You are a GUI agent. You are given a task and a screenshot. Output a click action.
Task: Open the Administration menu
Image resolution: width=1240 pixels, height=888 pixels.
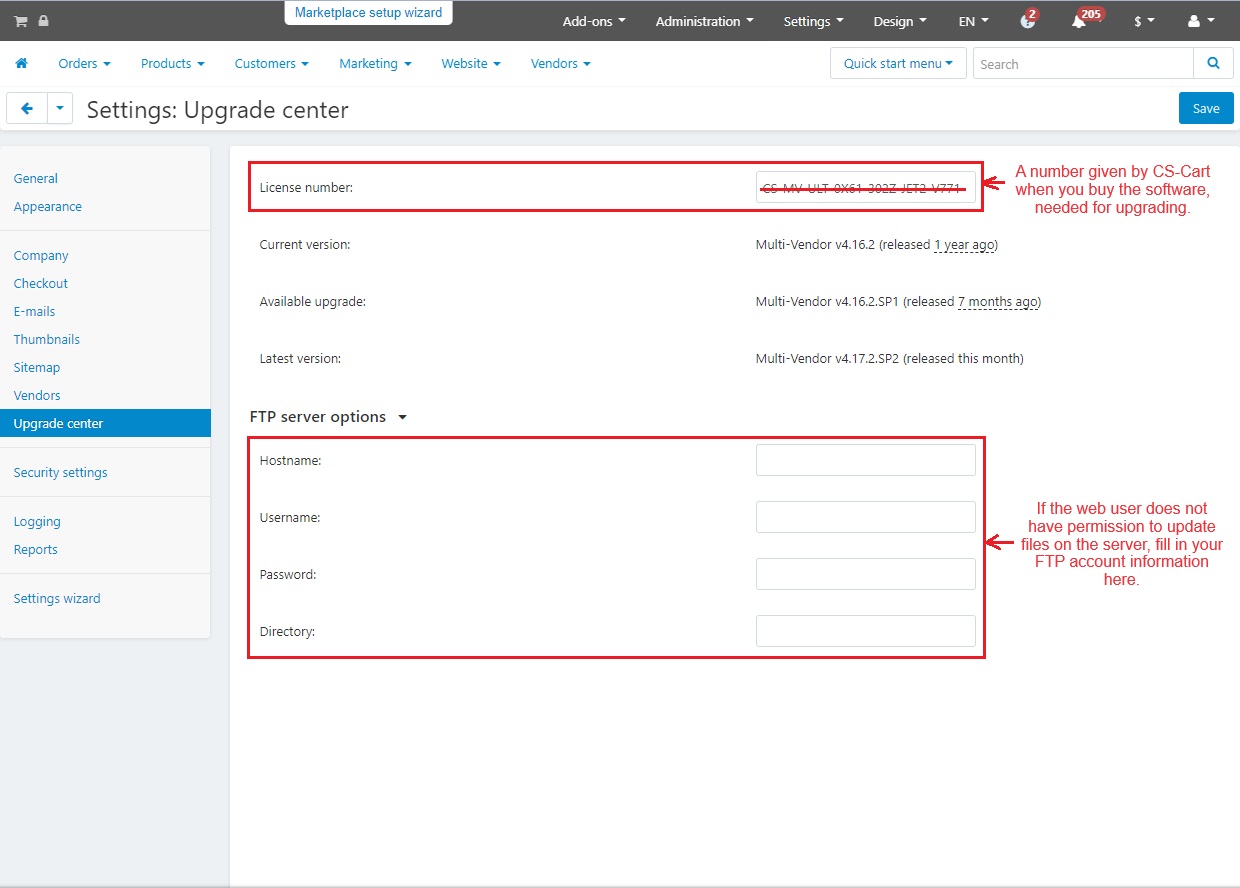(x=704, y=21)
